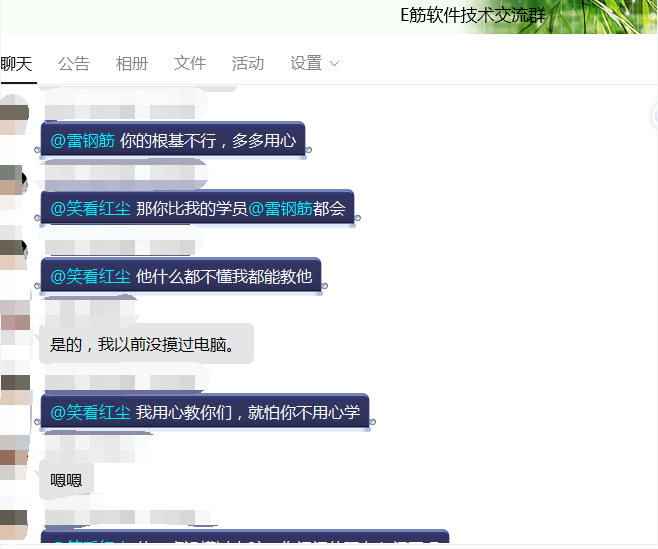Click avatar of '是的，我以前没摸过电脑' sender

[14, 321]
